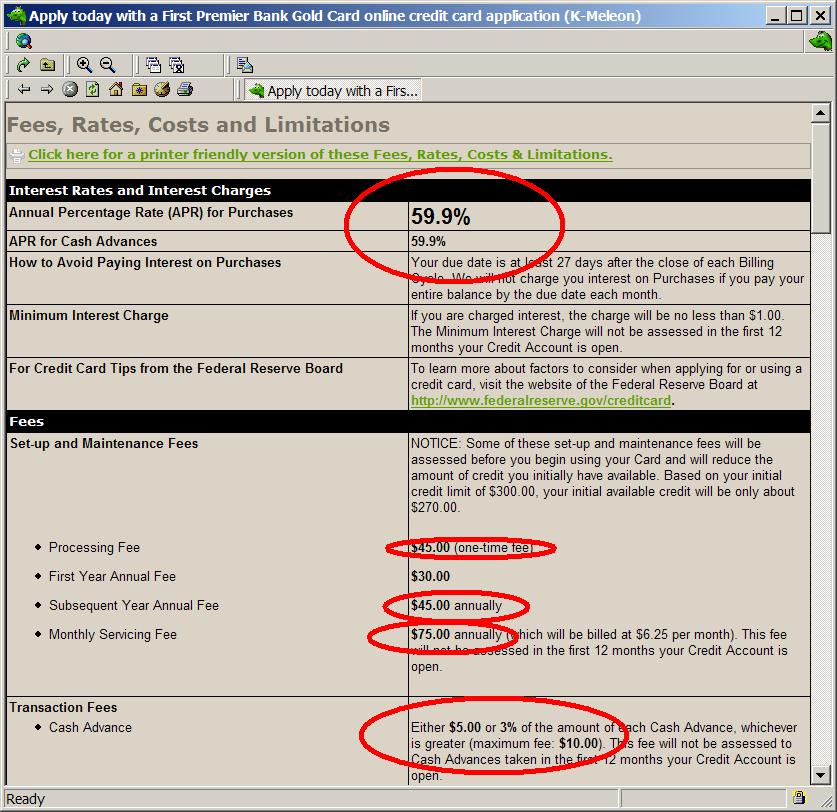Open the federalreserve.gov/creditcard link
Viewport: 837px width, 812px height.
tap(541, 400)
